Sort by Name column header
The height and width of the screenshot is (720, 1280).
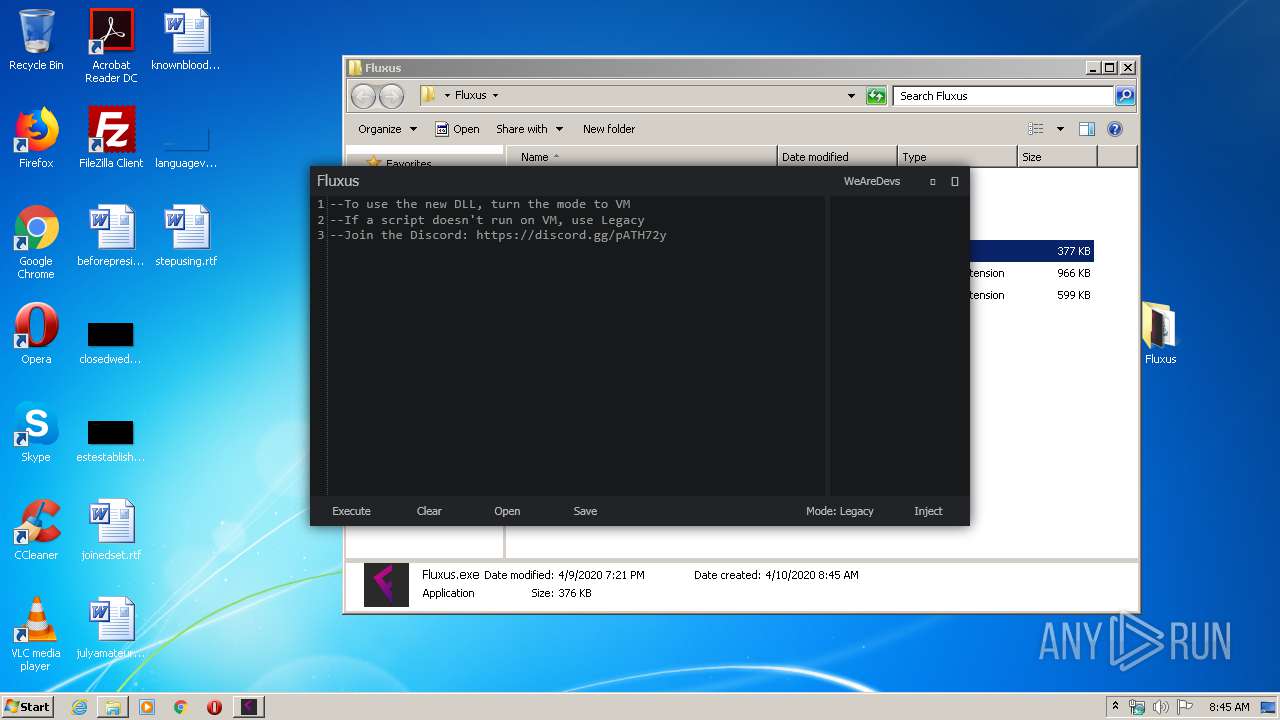(x=642, y=157)
